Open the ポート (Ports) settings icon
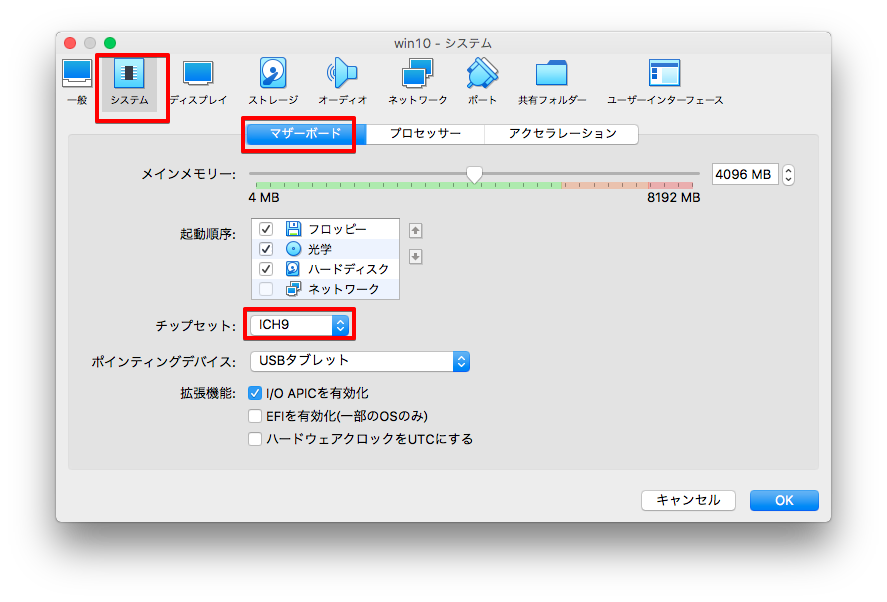This screenshot has width=887, height=602. point(482,83)
